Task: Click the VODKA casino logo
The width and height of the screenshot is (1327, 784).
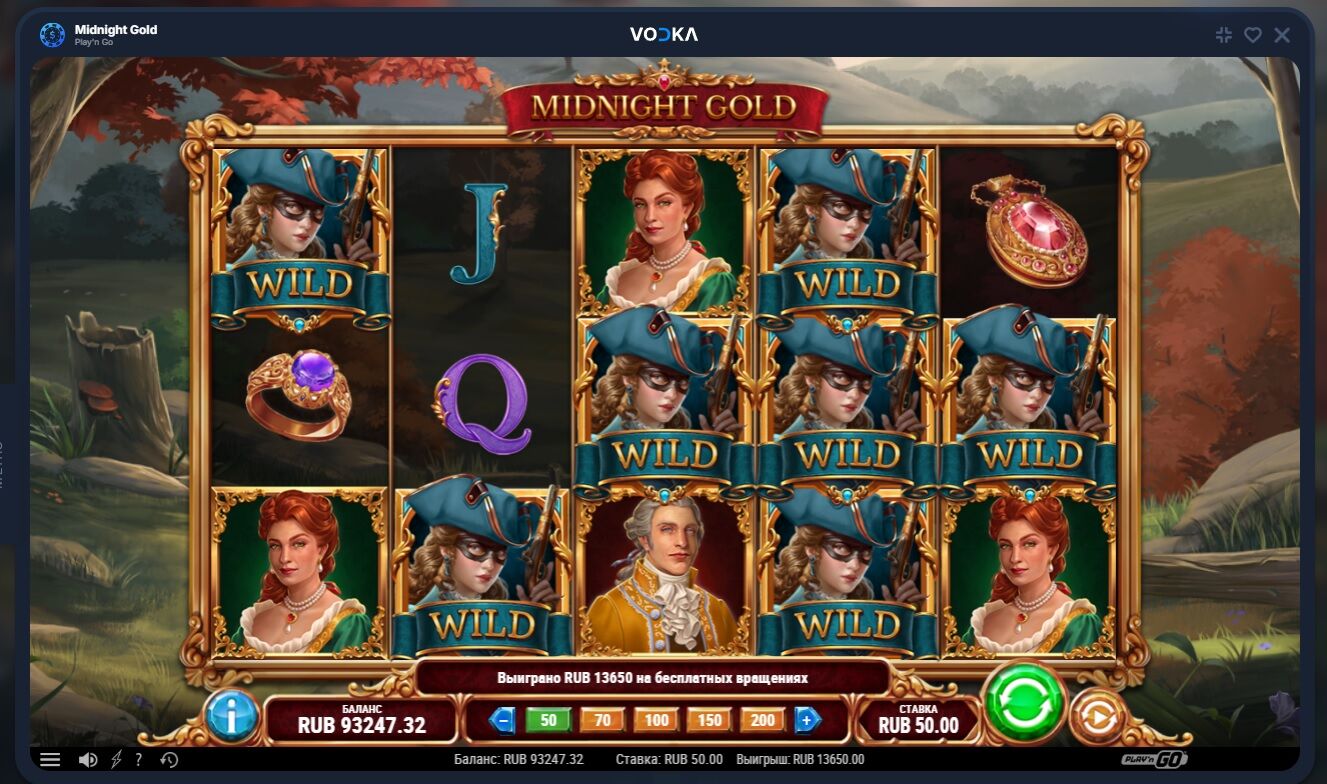Action: [x=664, y=34]
